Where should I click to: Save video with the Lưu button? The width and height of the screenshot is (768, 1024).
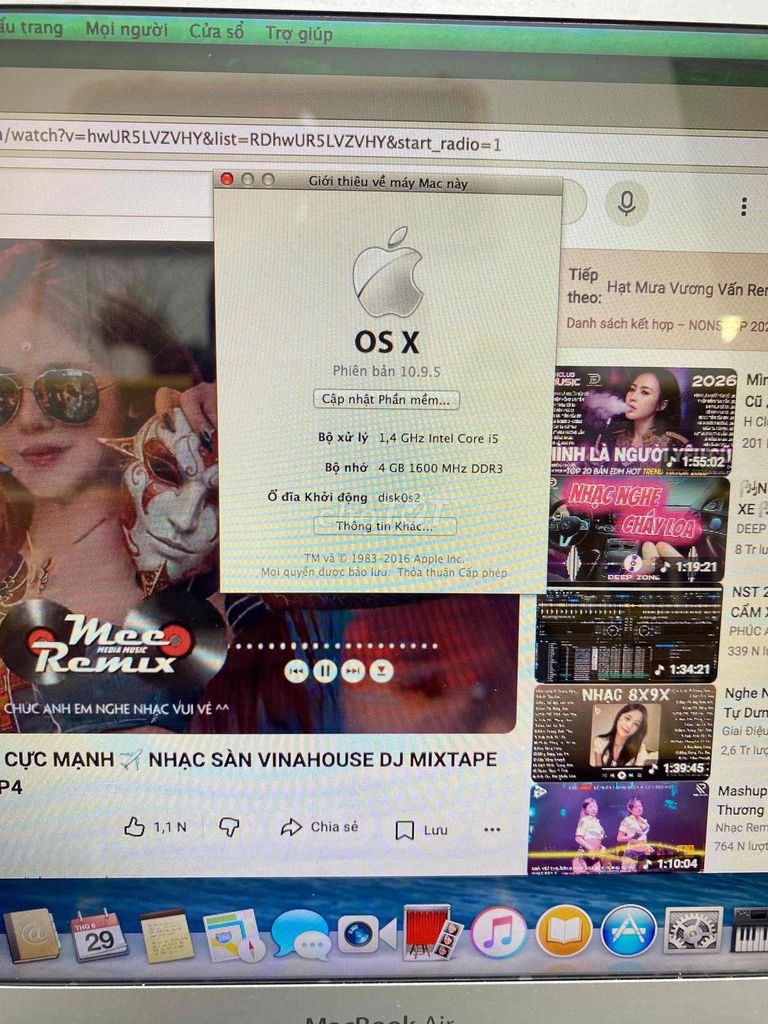422,829
